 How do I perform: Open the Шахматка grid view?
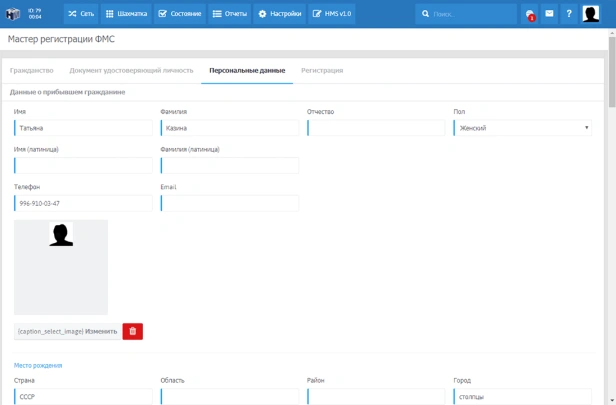point(126,14)
